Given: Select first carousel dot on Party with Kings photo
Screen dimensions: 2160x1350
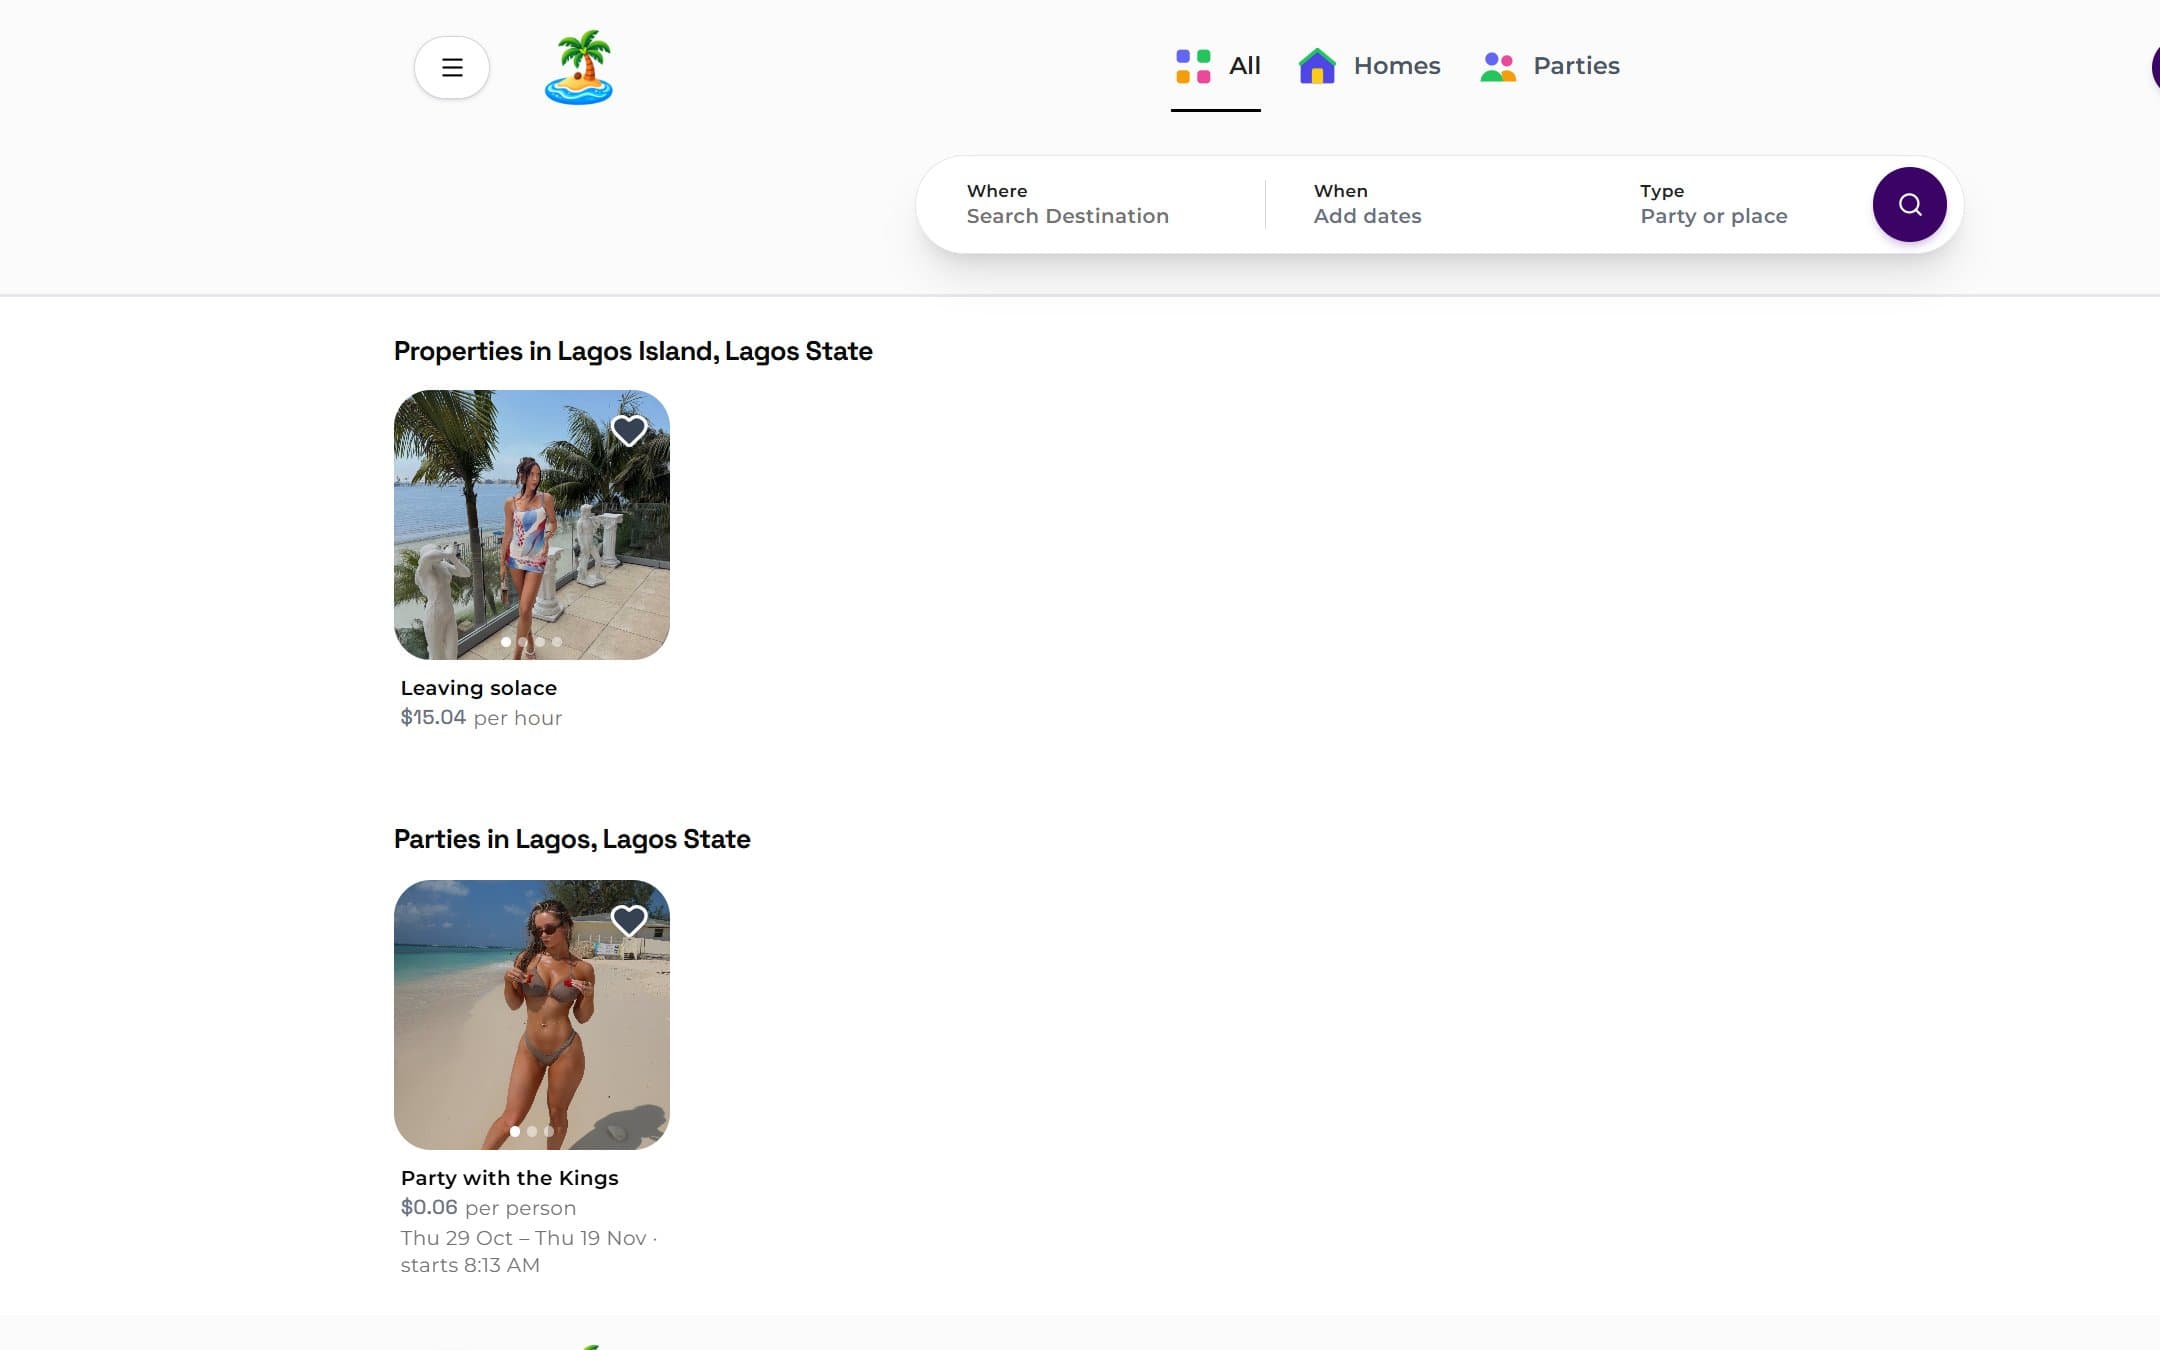Looking at the screenshot, I should [515, 1131].
